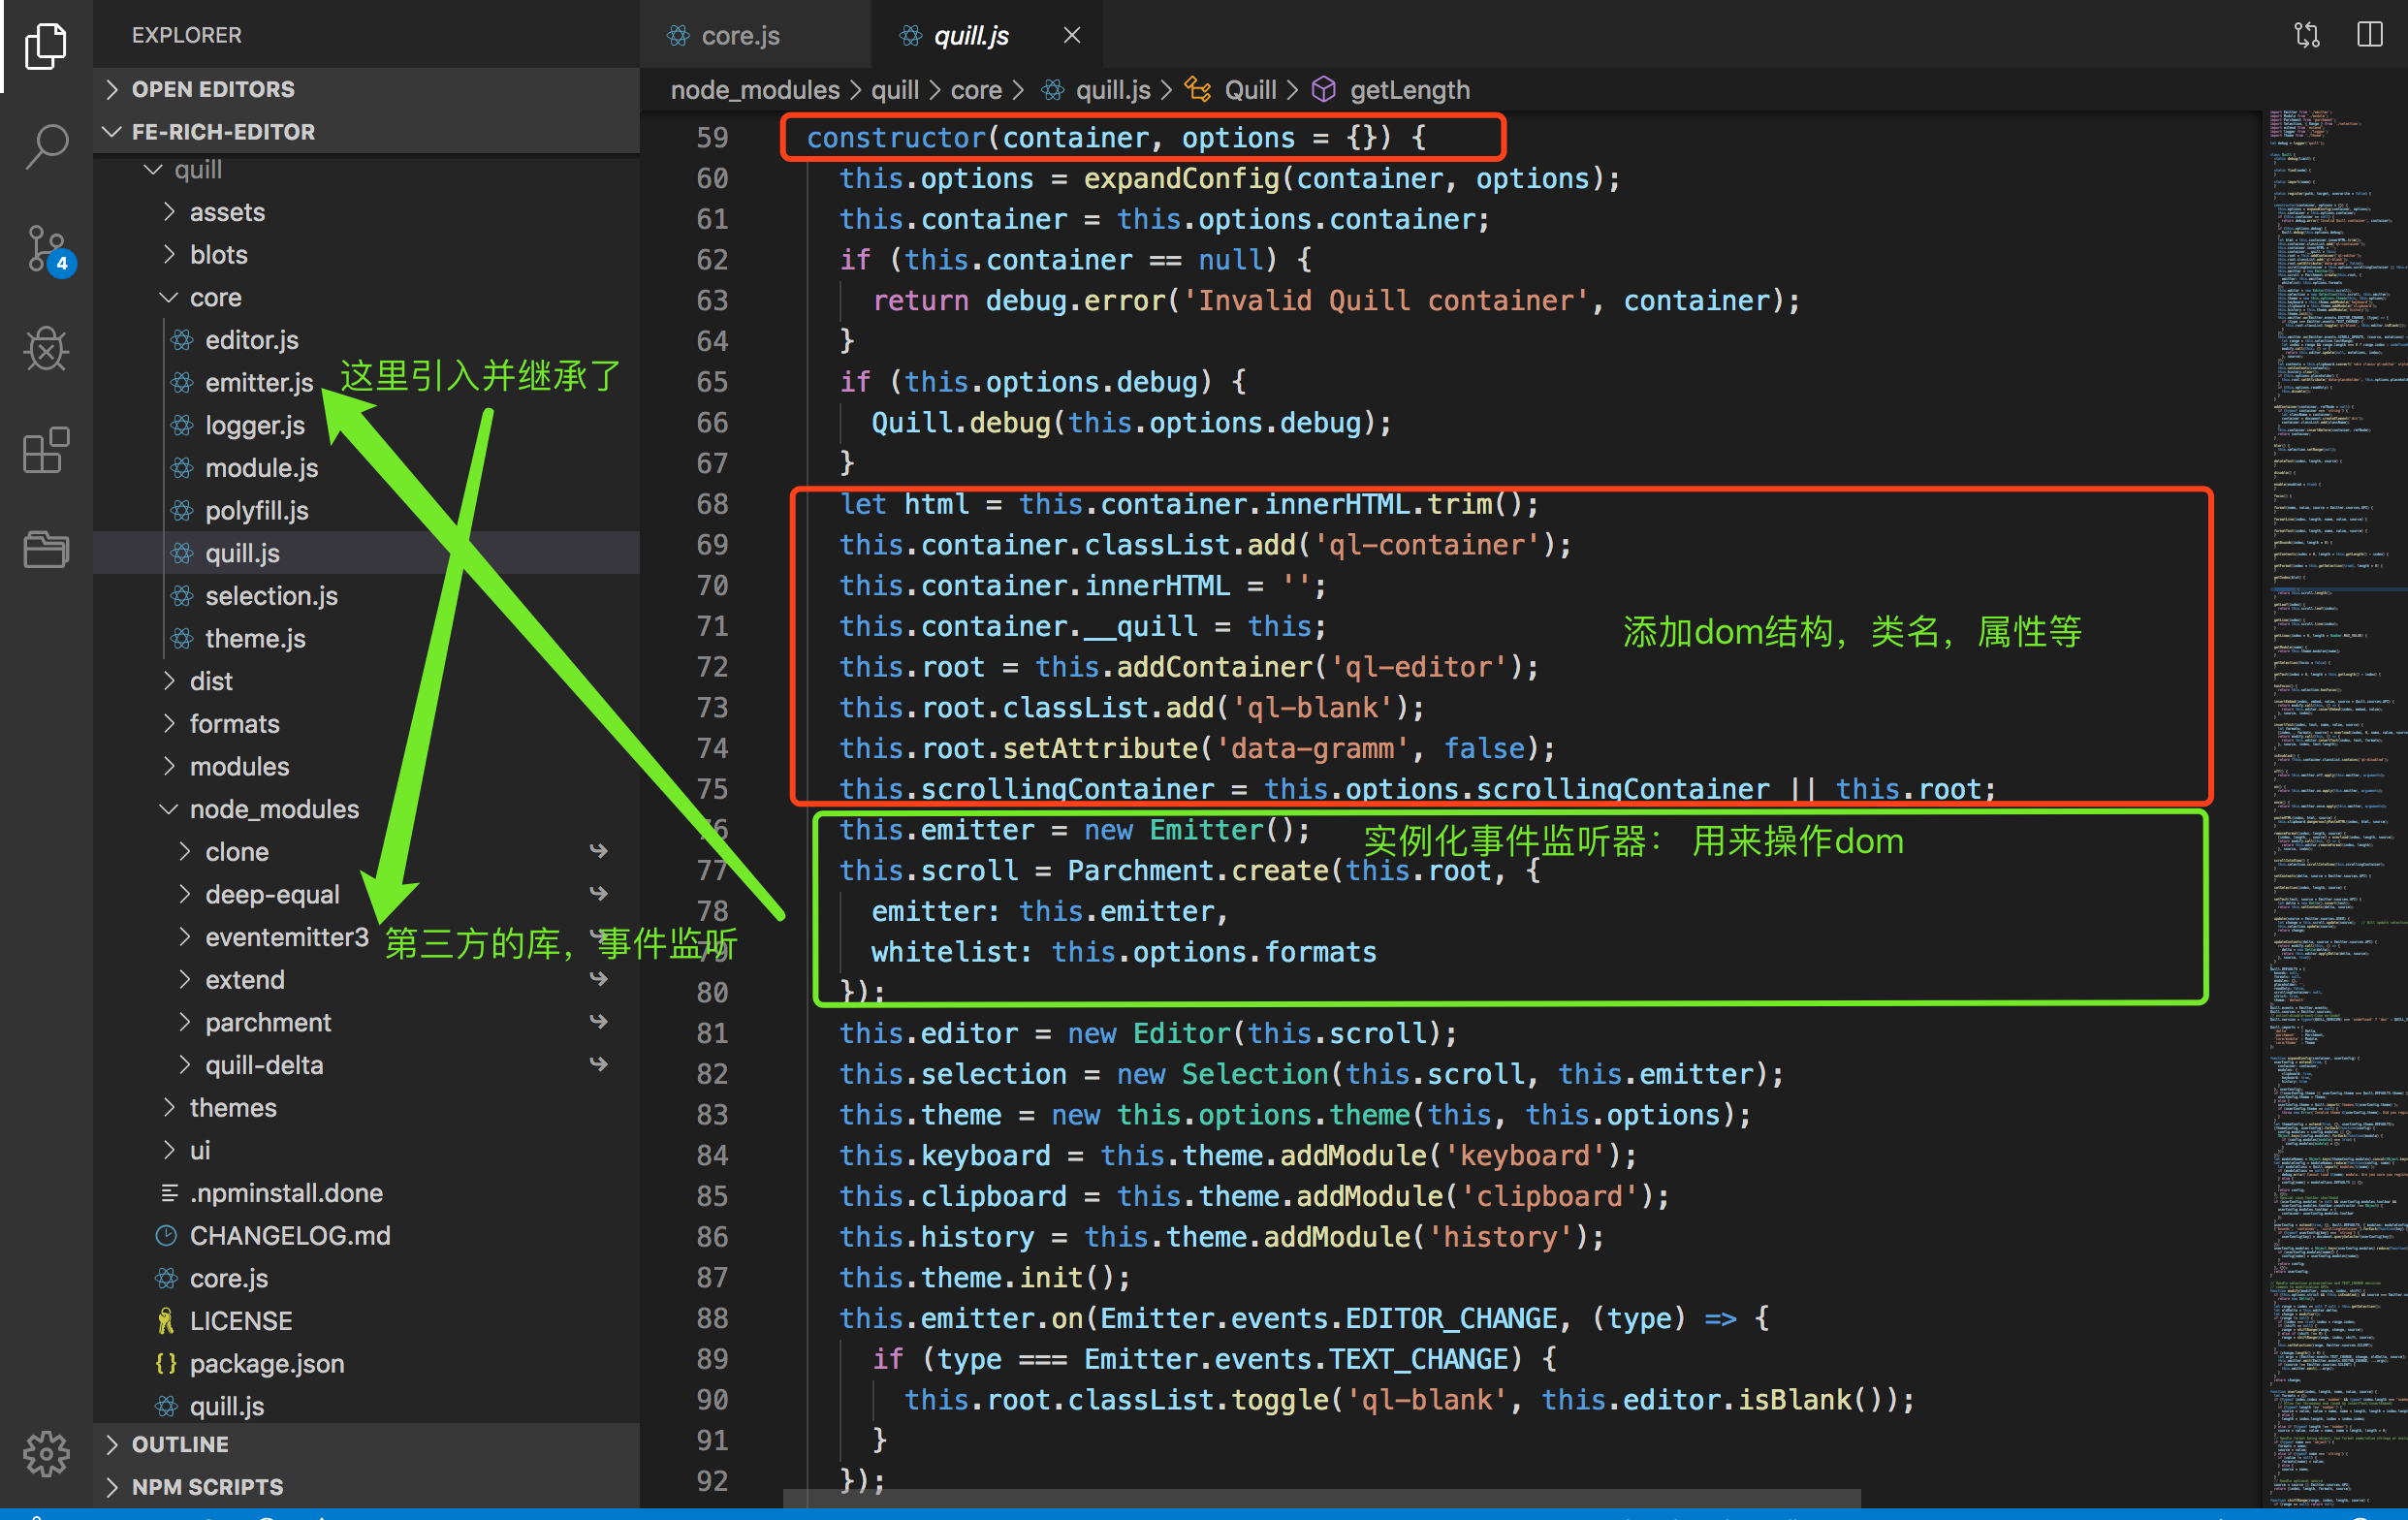Open package.json from explorer

pyautogui.click(x=266, y=1364)
